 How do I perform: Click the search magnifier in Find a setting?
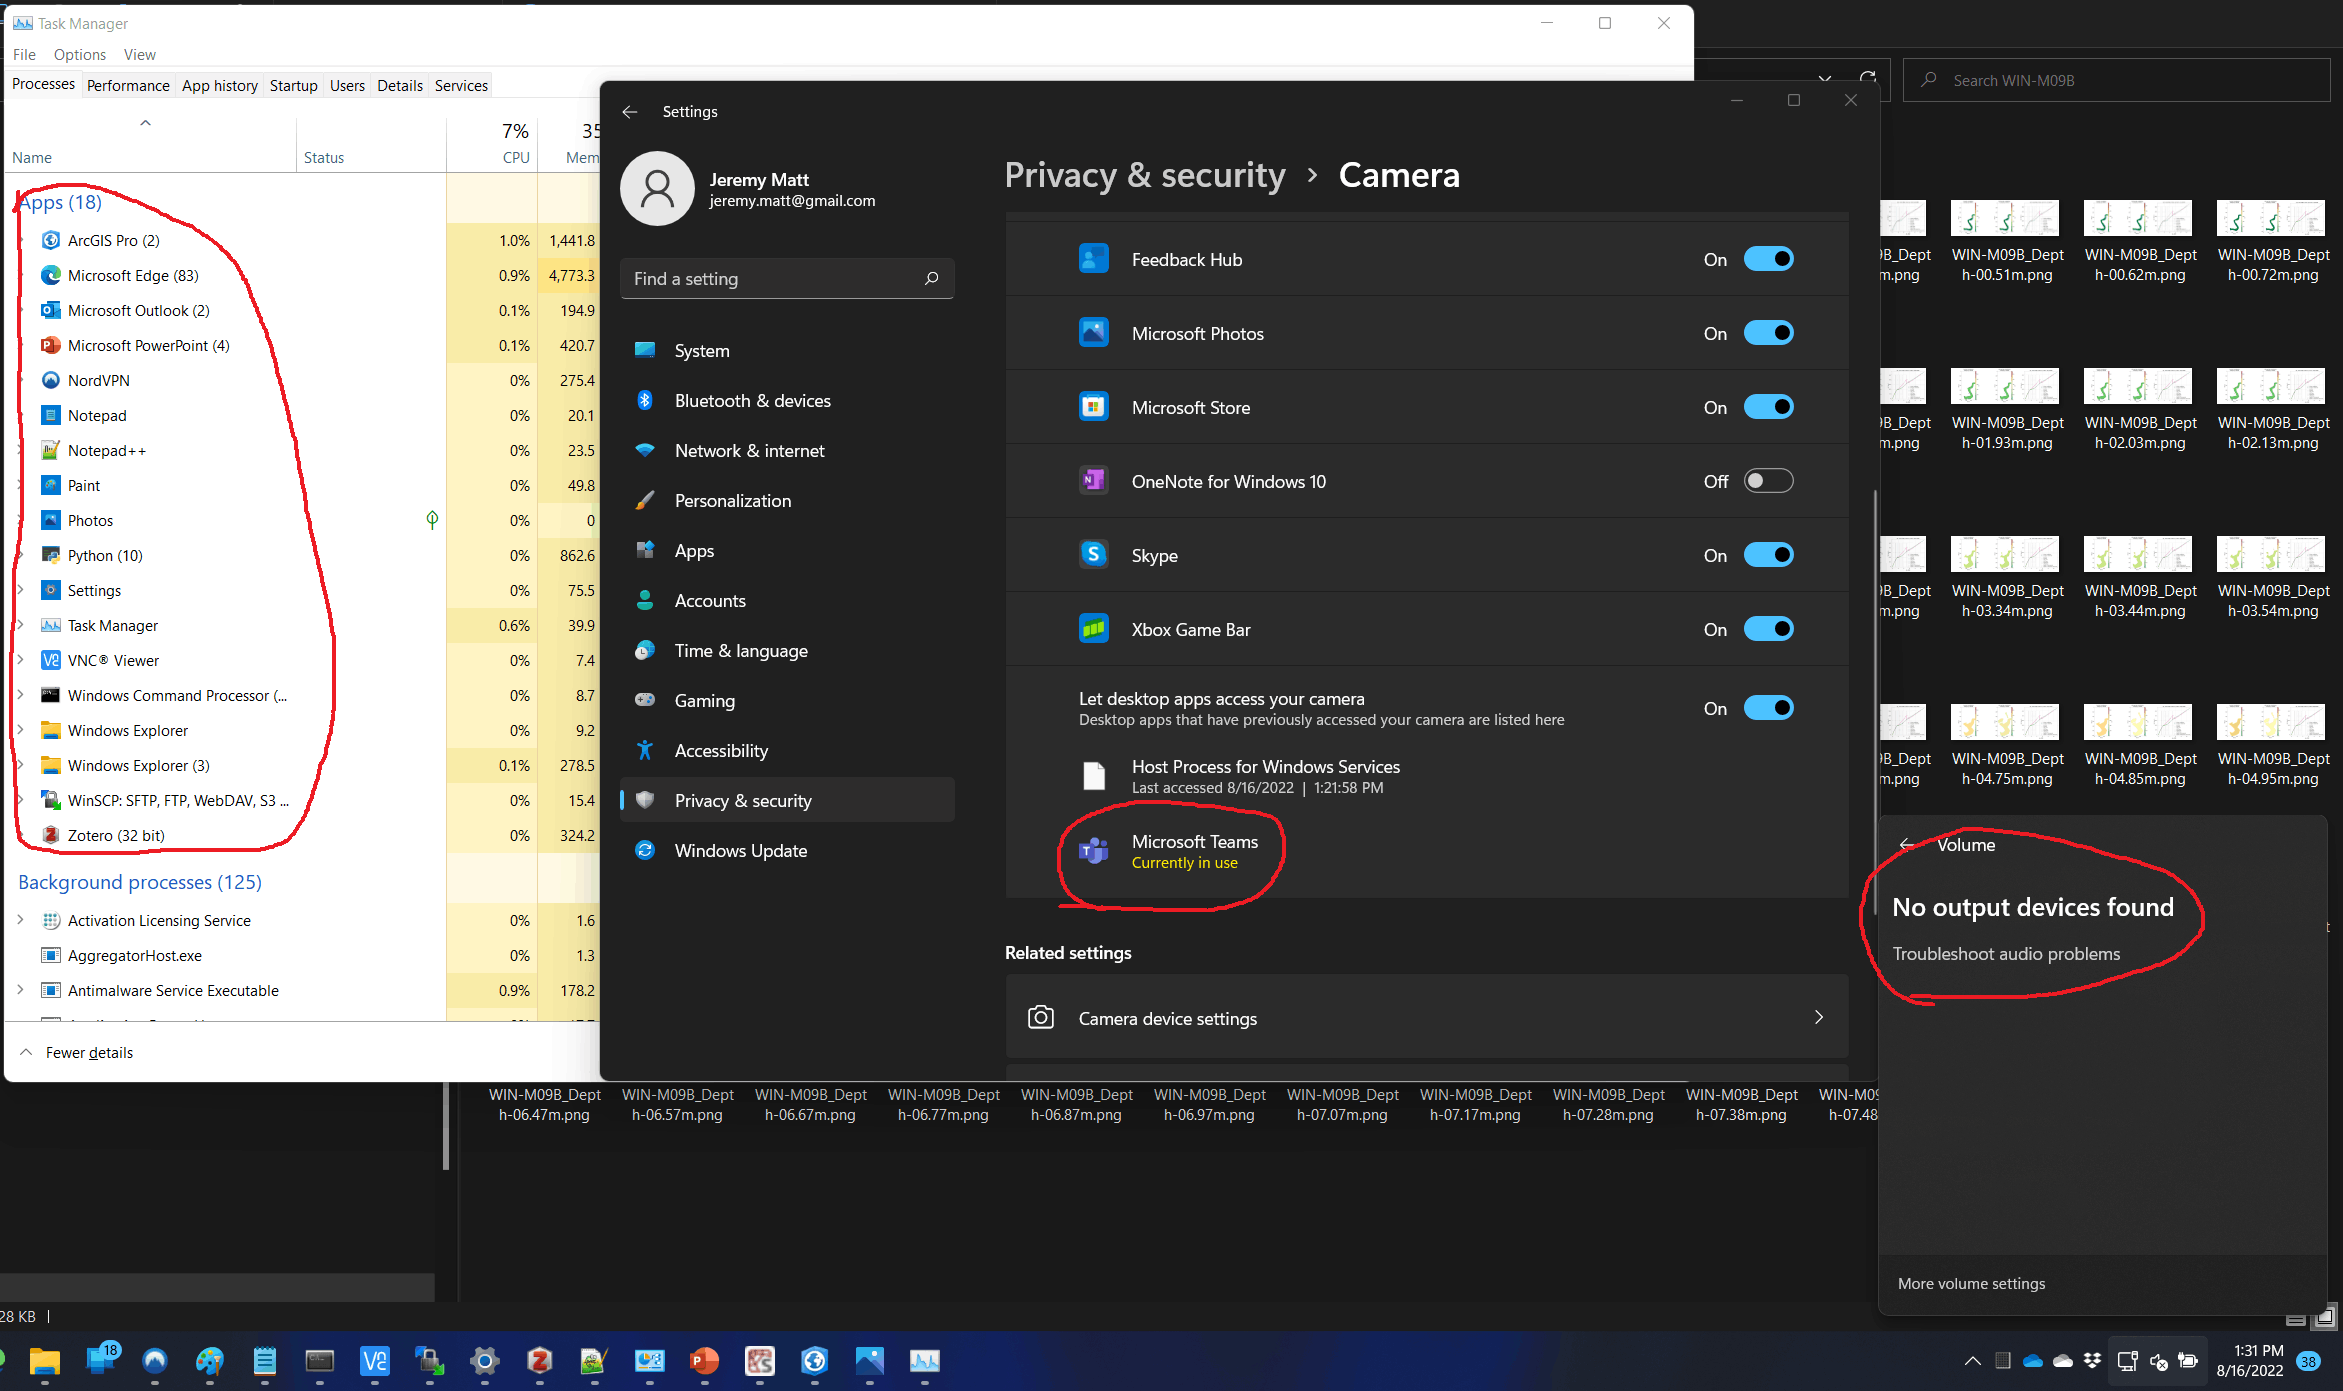pos(931,279)
